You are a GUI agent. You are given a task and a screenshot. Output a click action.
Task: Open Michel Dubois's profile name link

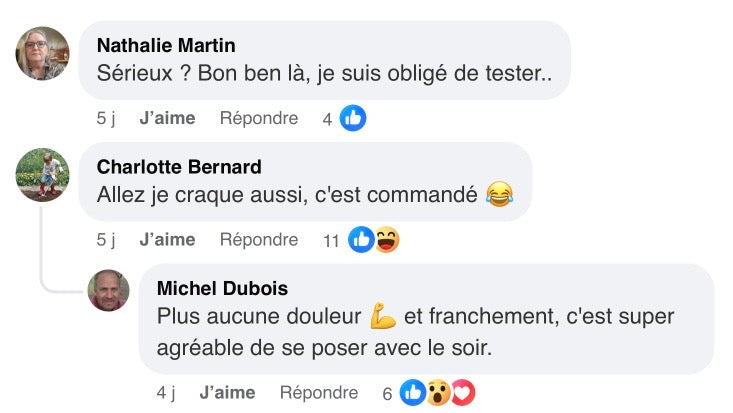pyautogui.click(x=223, y=288)
